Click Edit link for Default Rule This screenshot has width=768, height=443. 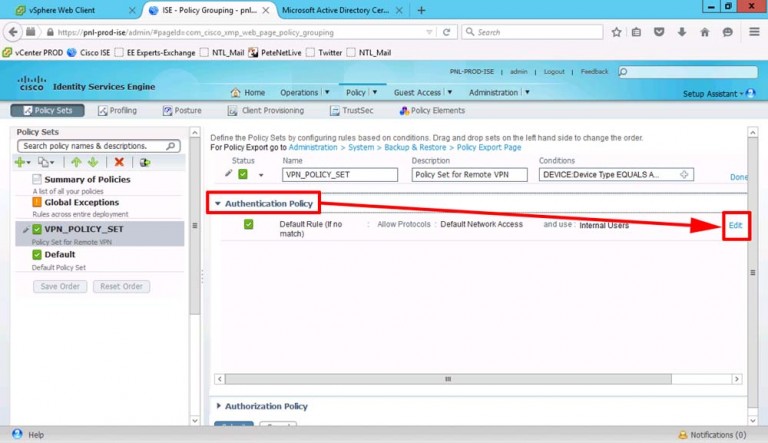pyautogui.click(x=735, y=225)
